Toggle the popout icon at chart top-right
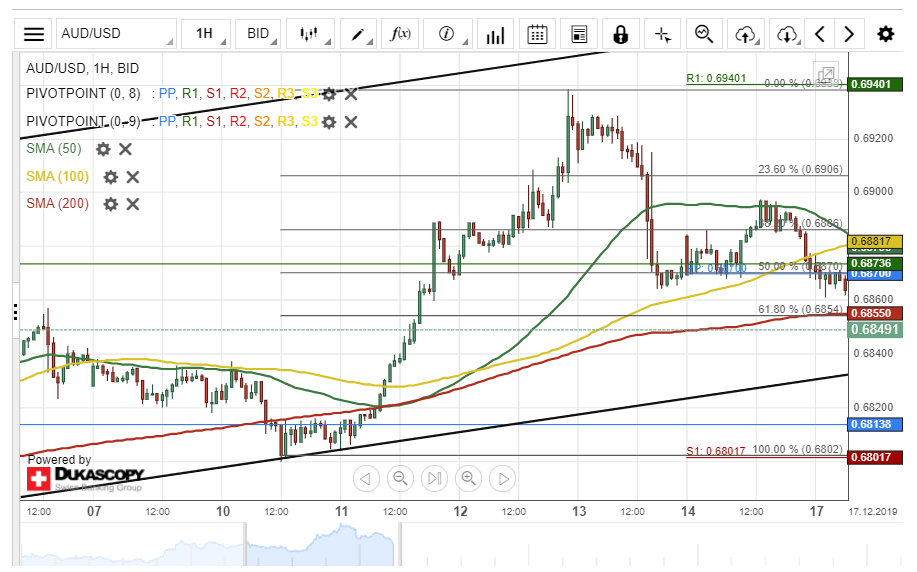Viewport: 917px width, 572px height. click(x=826, y=74)
